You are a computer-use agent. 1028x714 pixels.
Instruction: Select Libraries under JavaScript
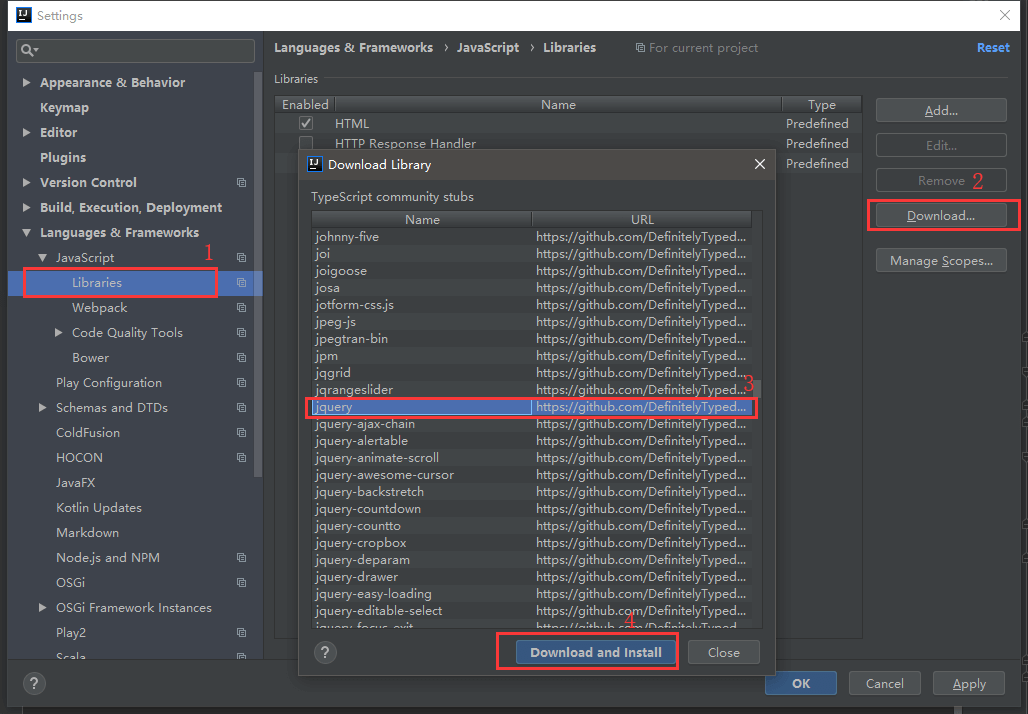(97, 283)
